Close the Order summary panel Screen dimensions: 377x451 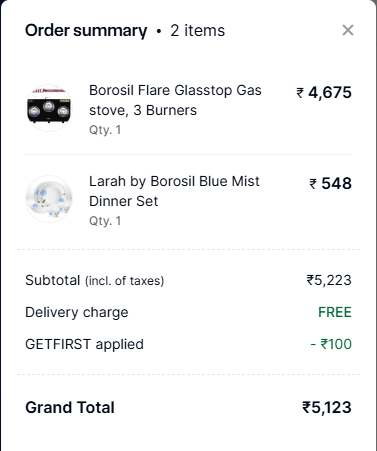pos(348,30)
